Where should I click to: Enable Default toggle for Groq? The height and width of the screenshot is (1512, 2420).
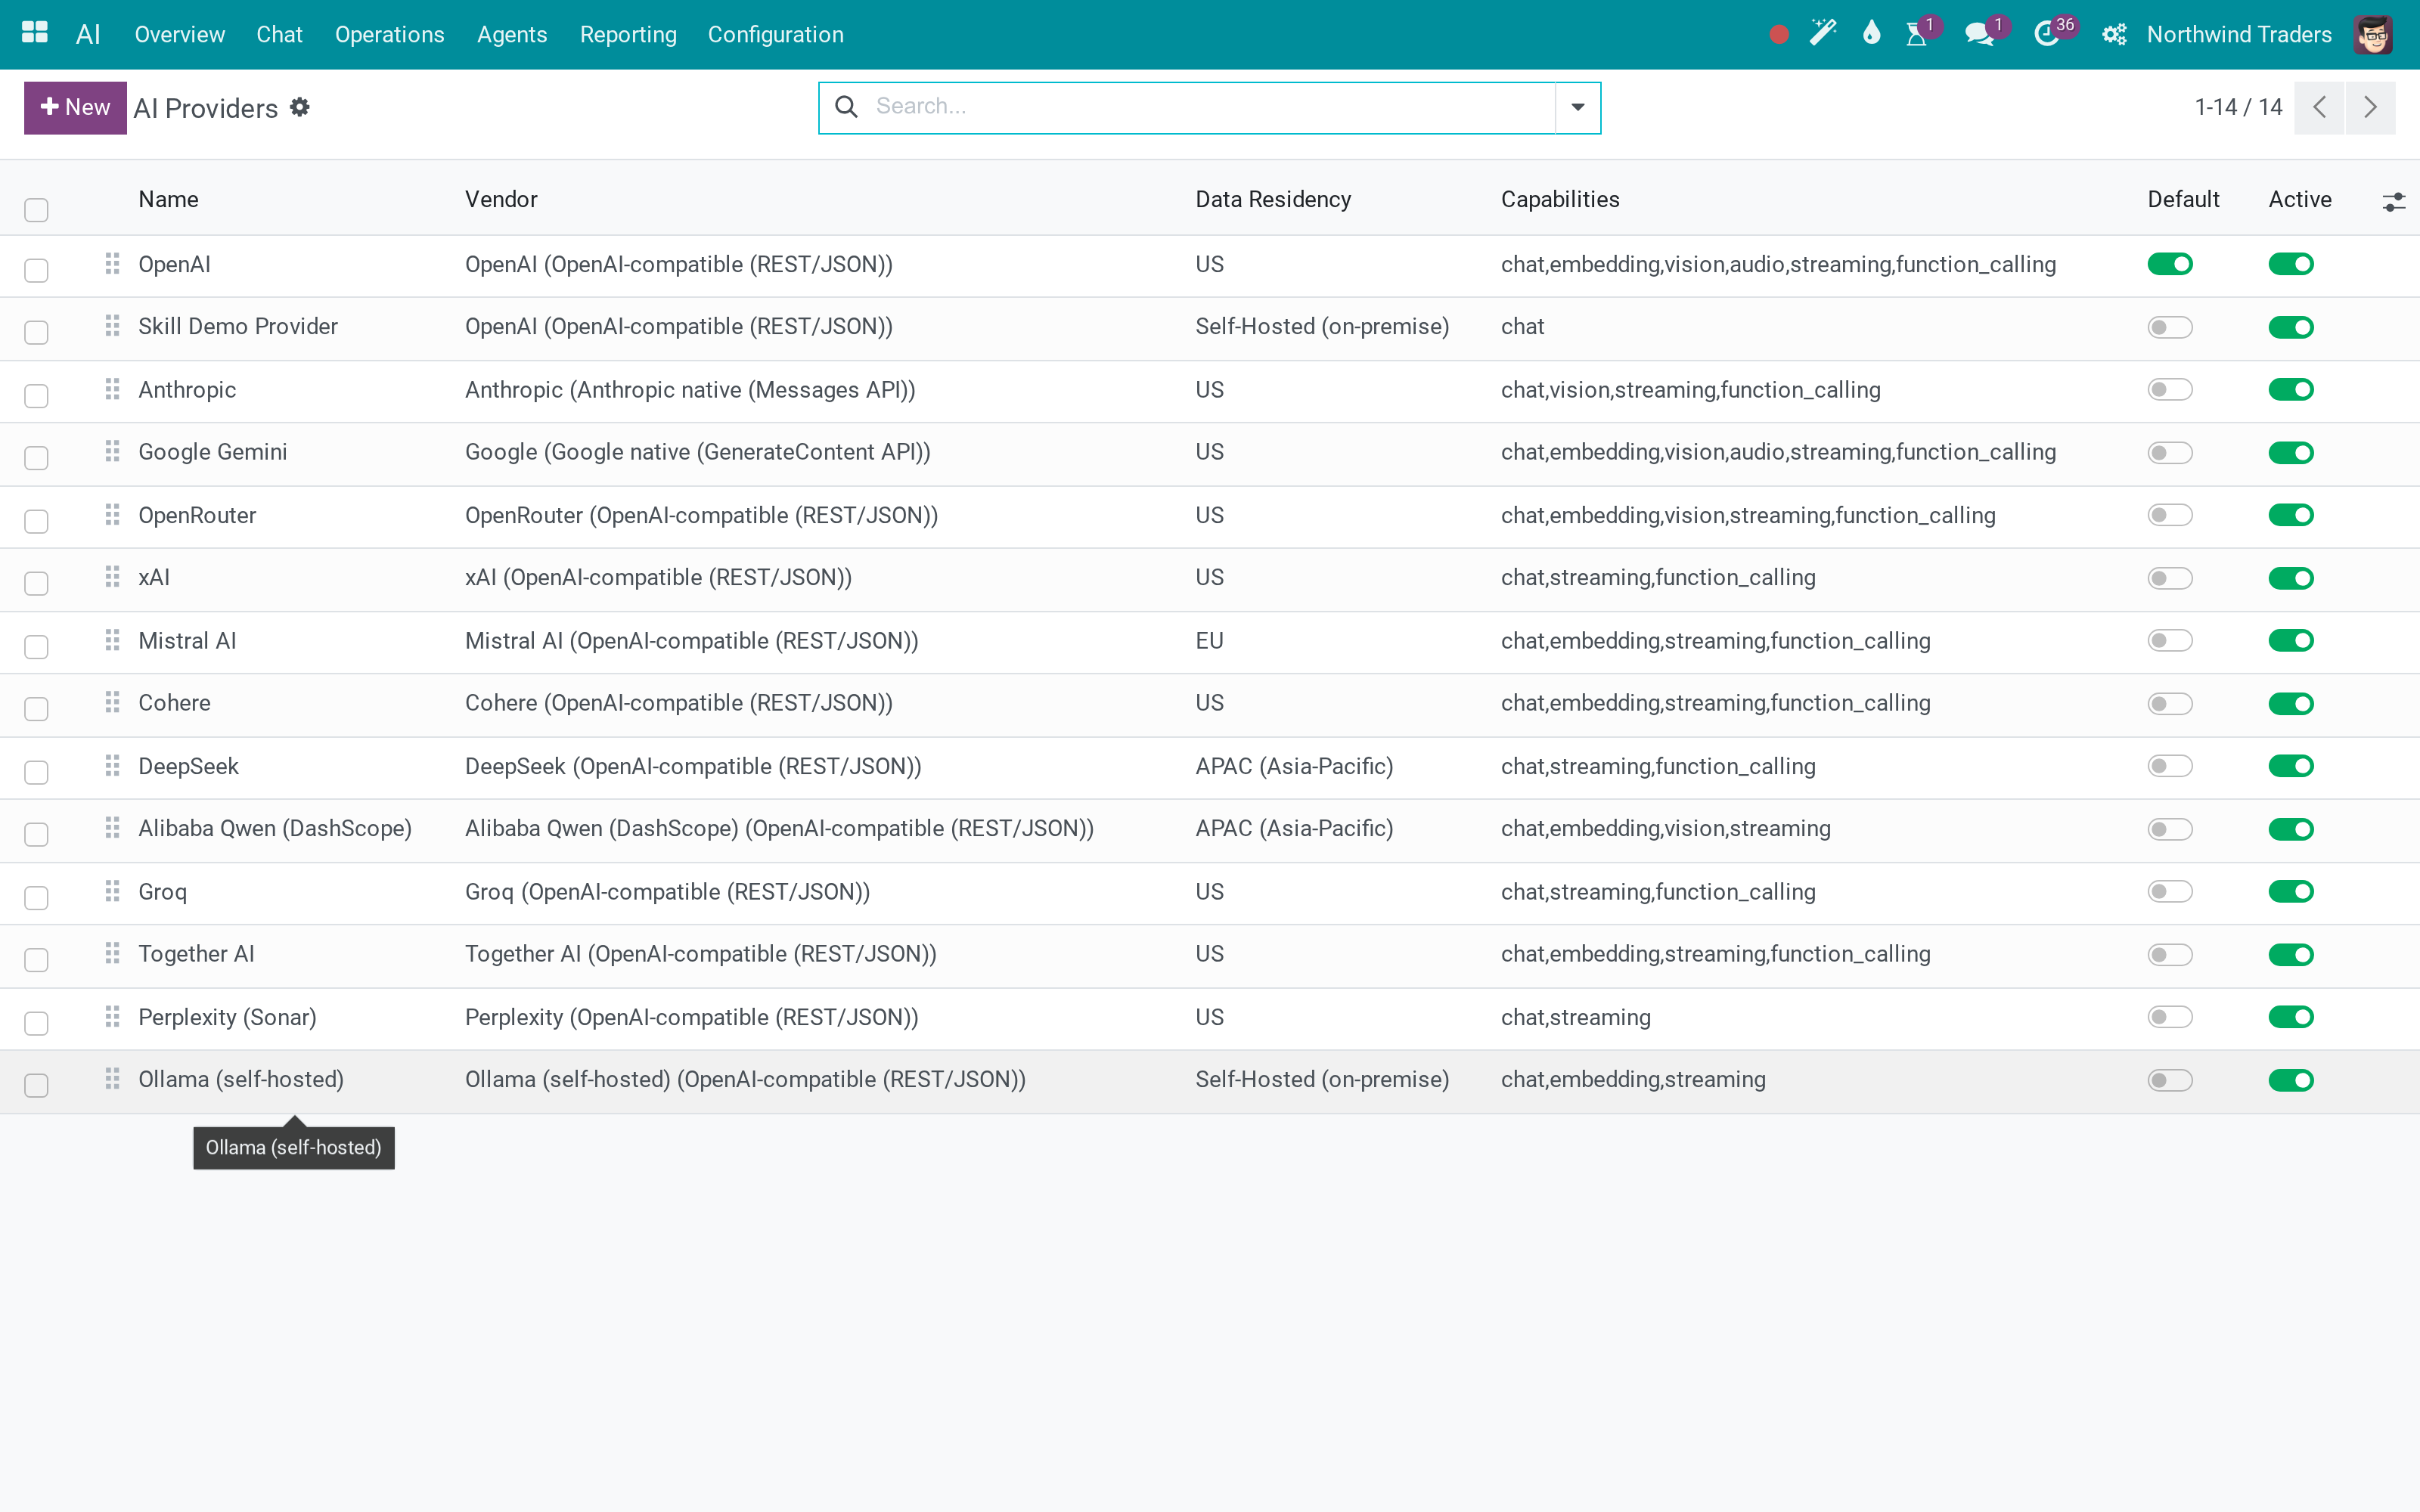pyautogui.click(x=2170, y=891)
